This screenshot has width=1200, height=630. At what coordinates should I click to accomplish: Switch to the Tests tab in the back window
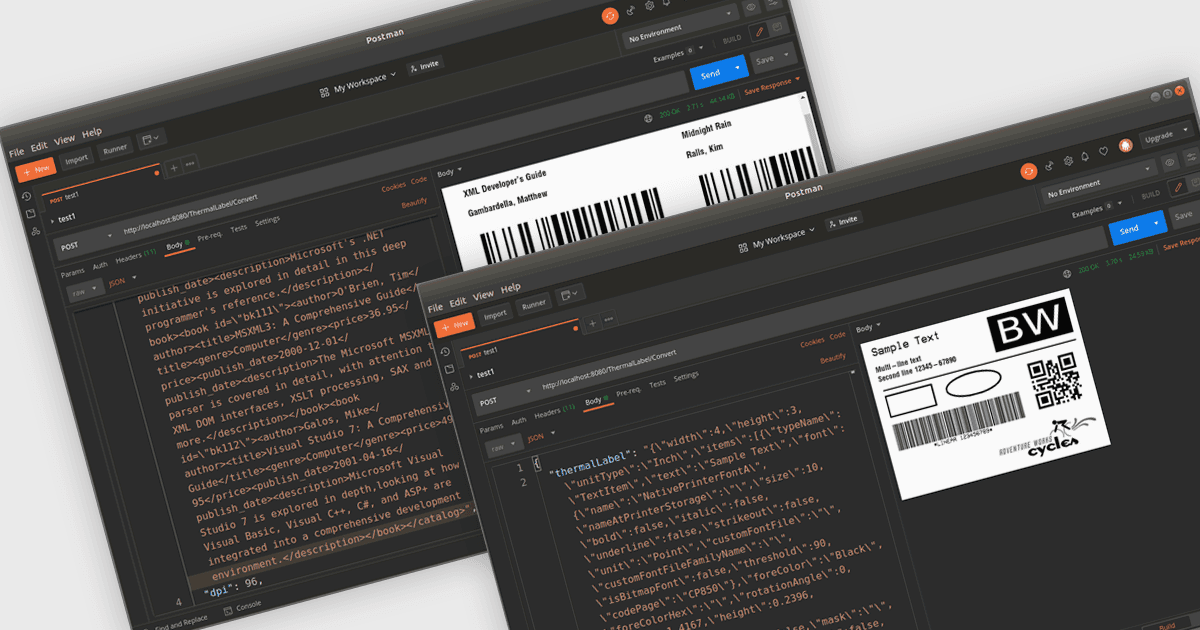click(239, 228)
